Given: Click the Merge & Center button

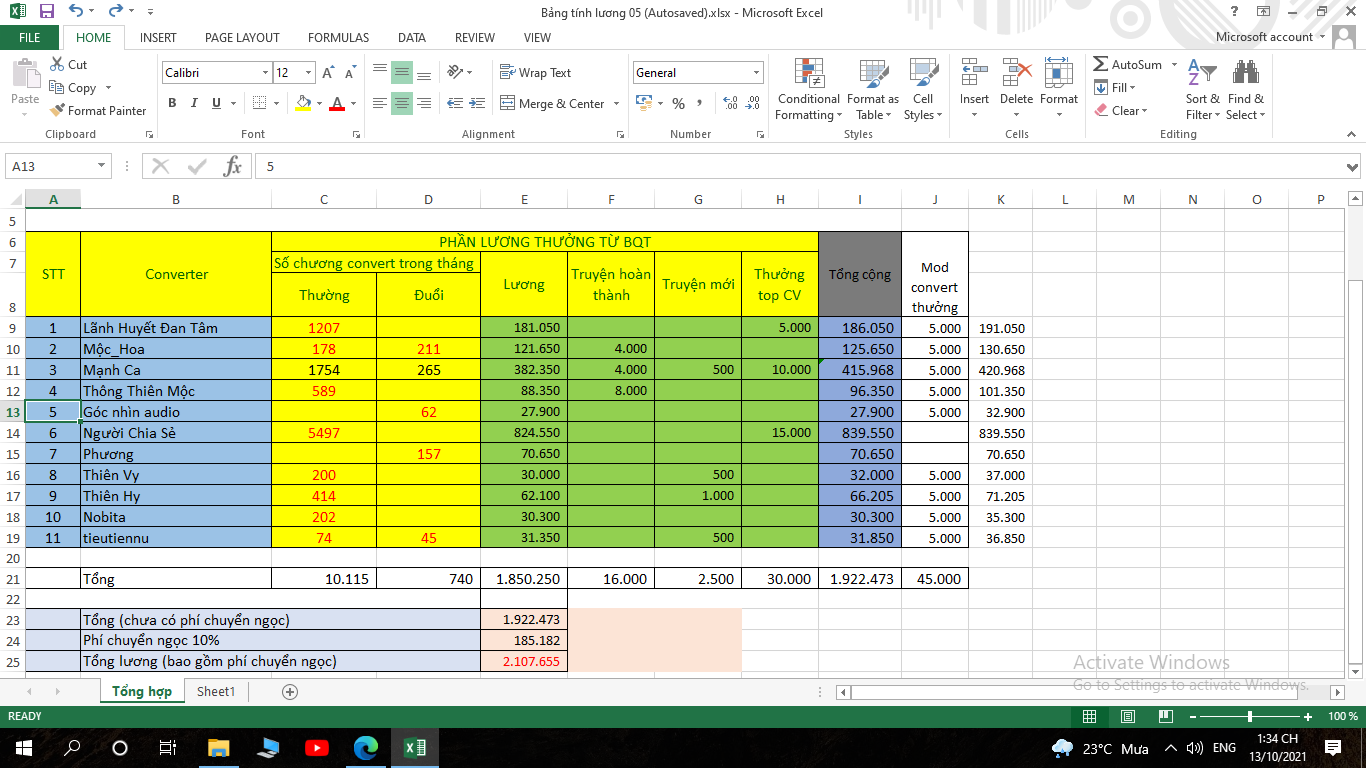Looking at the screenshot, I should pyautogui.click(x=561, y=103).
